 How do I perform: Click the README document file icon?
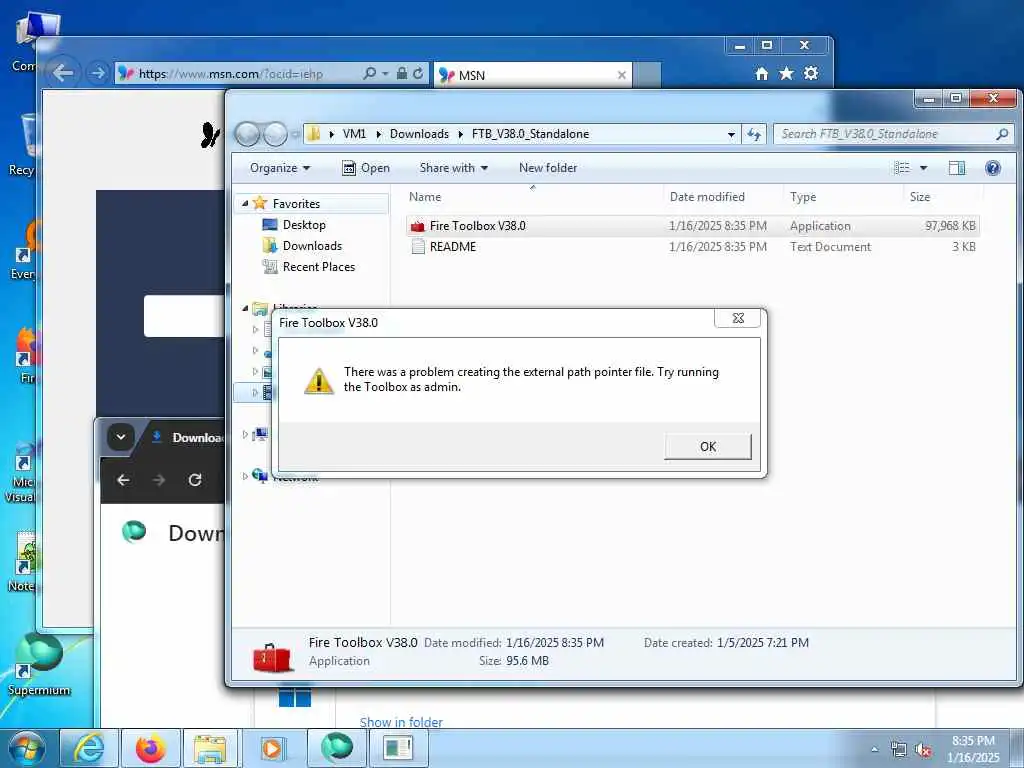[x=418, y=247]
